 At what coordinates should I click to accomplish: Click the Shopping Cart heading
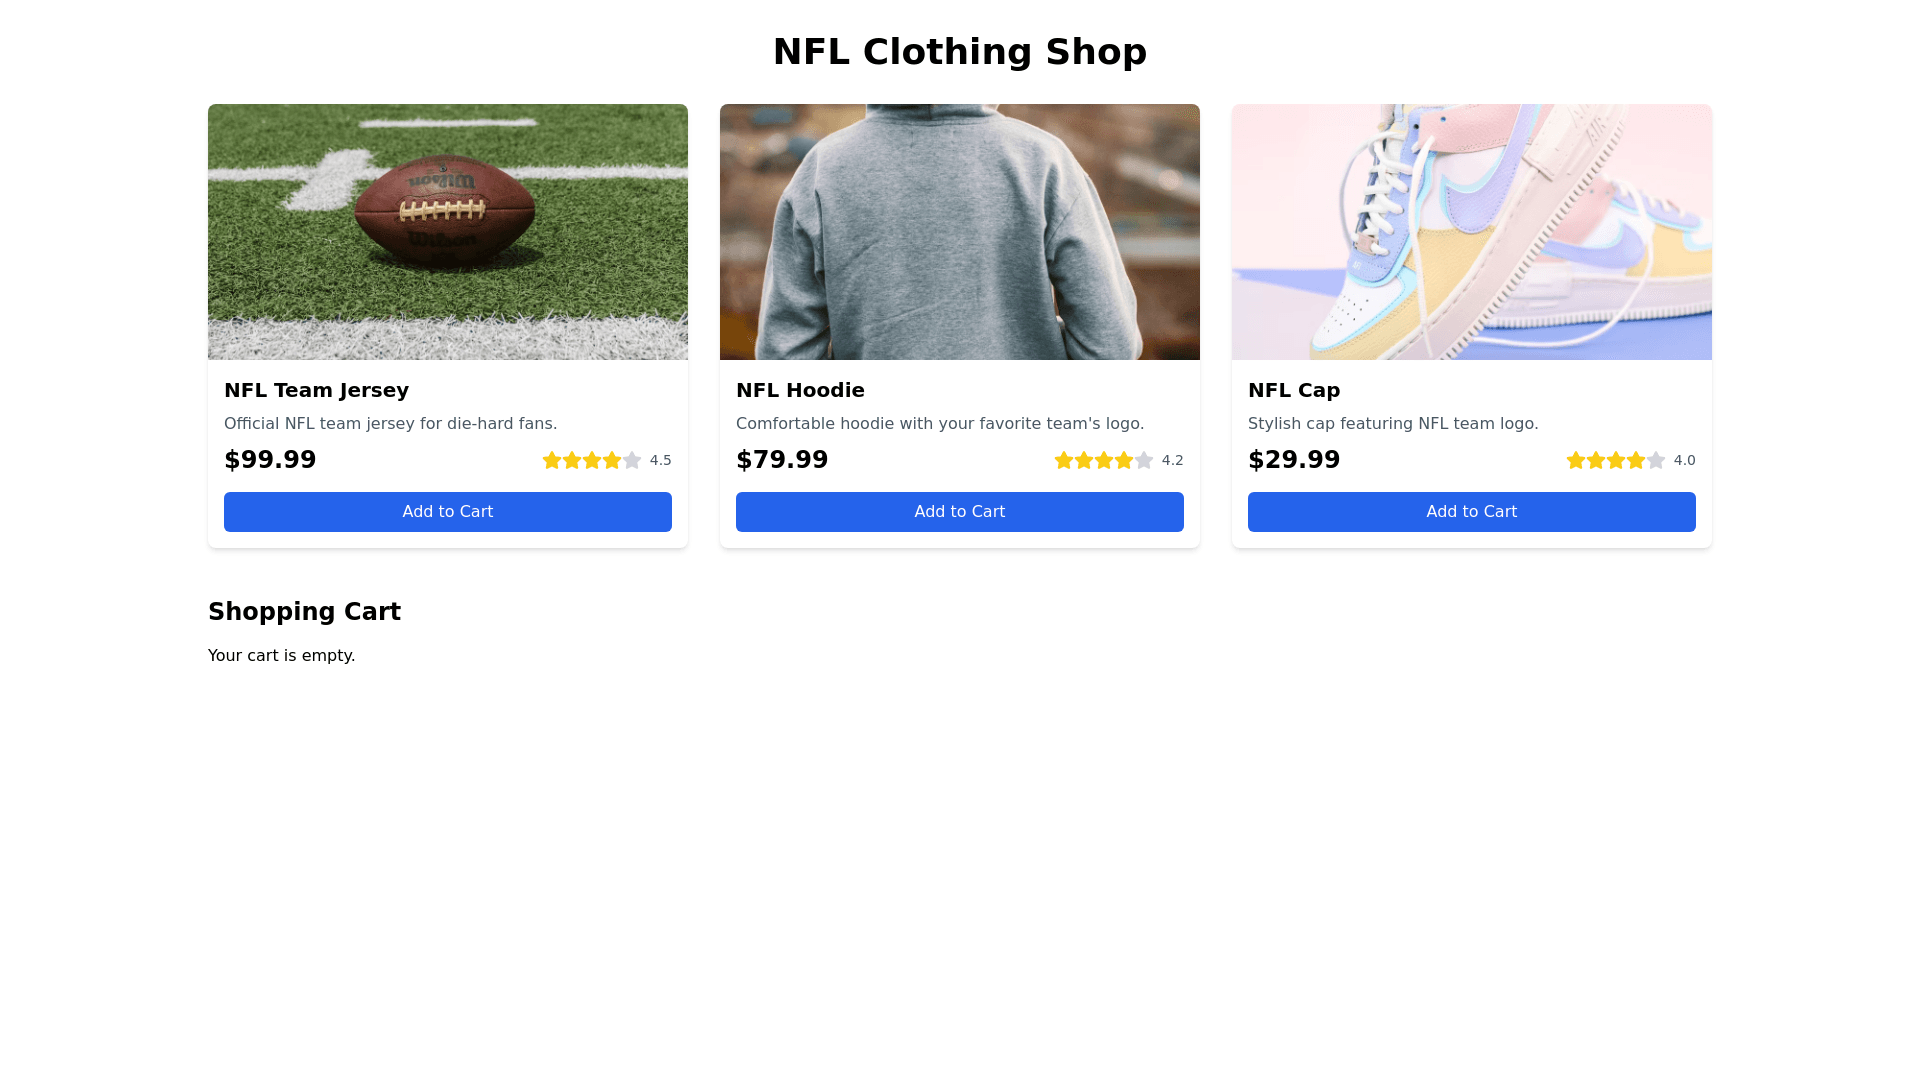click(304, 612)
